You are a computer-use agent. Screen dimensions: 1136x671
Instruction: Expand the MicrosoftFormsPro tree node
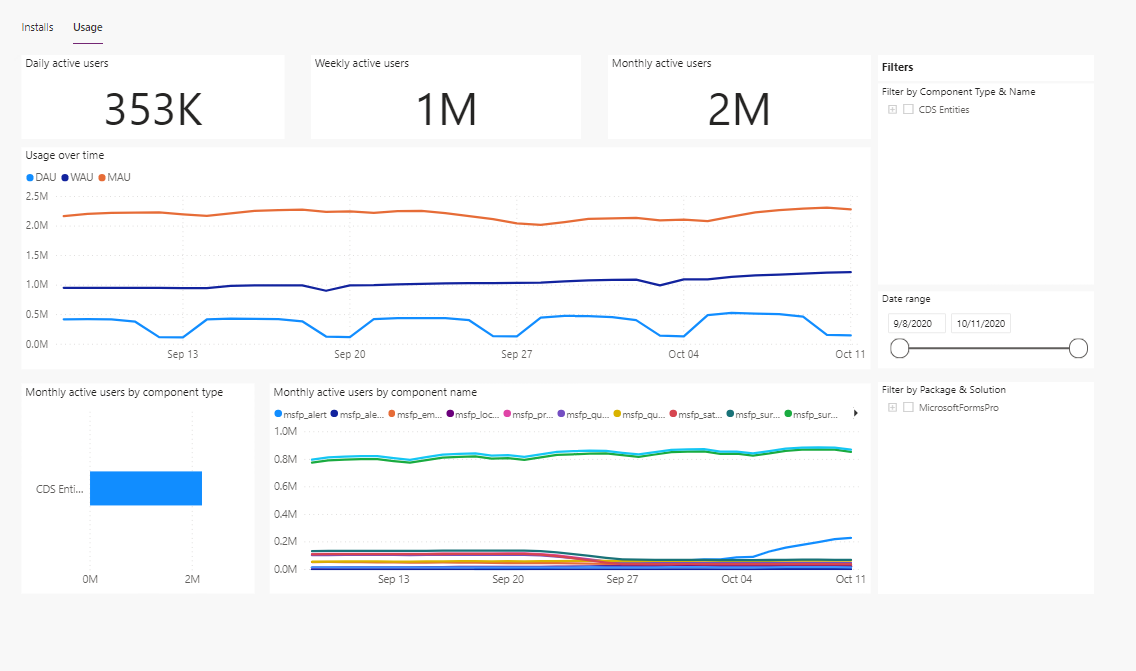tap(892, 408)
